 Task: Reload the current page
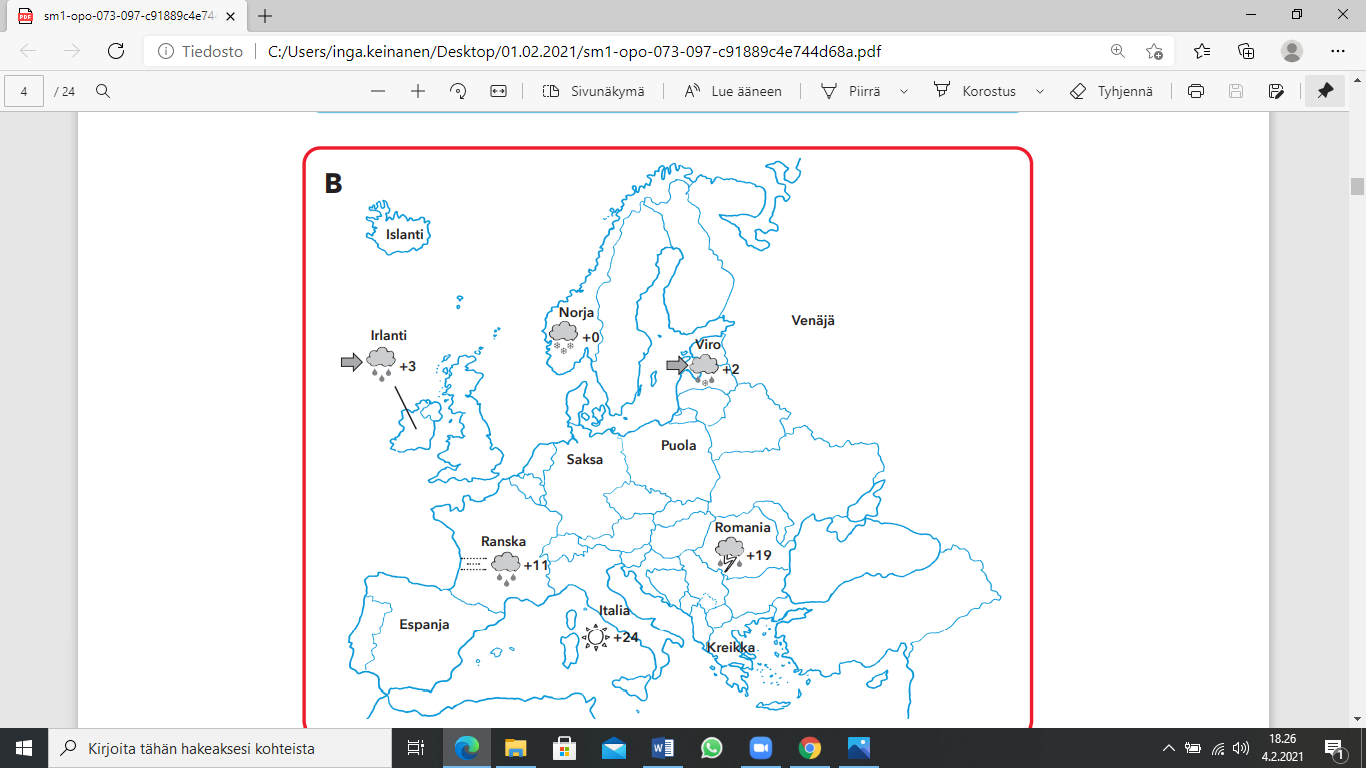coord(116,51)
